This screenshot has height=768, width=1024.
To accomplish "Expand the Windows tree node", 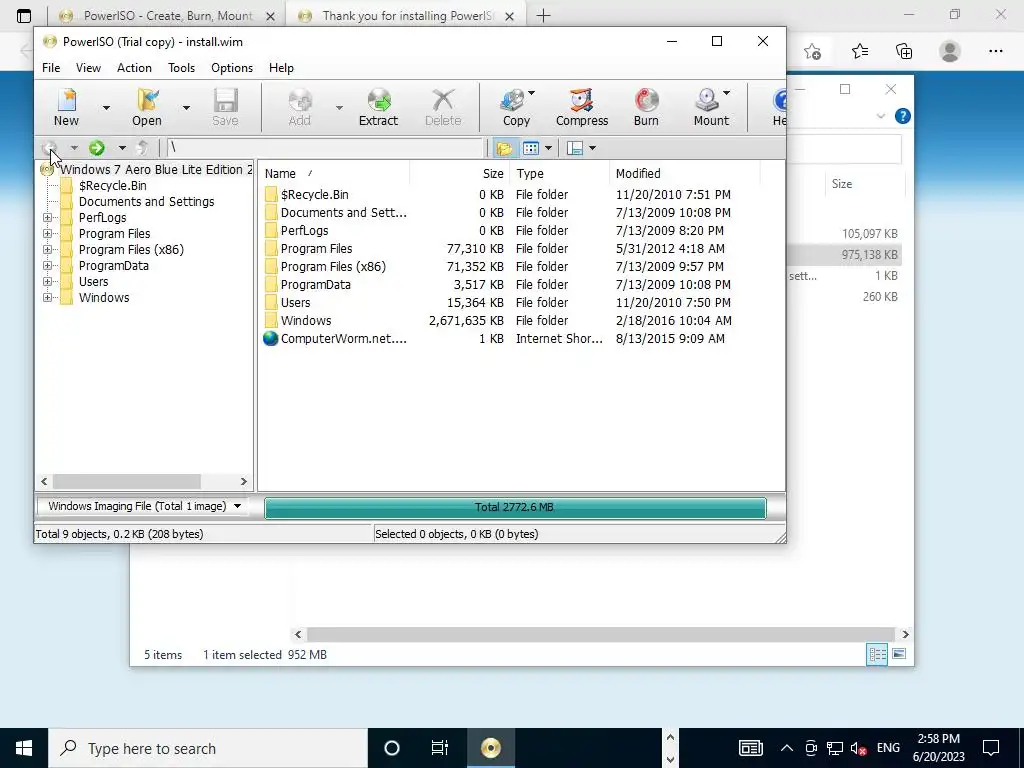I will point(47,297).
